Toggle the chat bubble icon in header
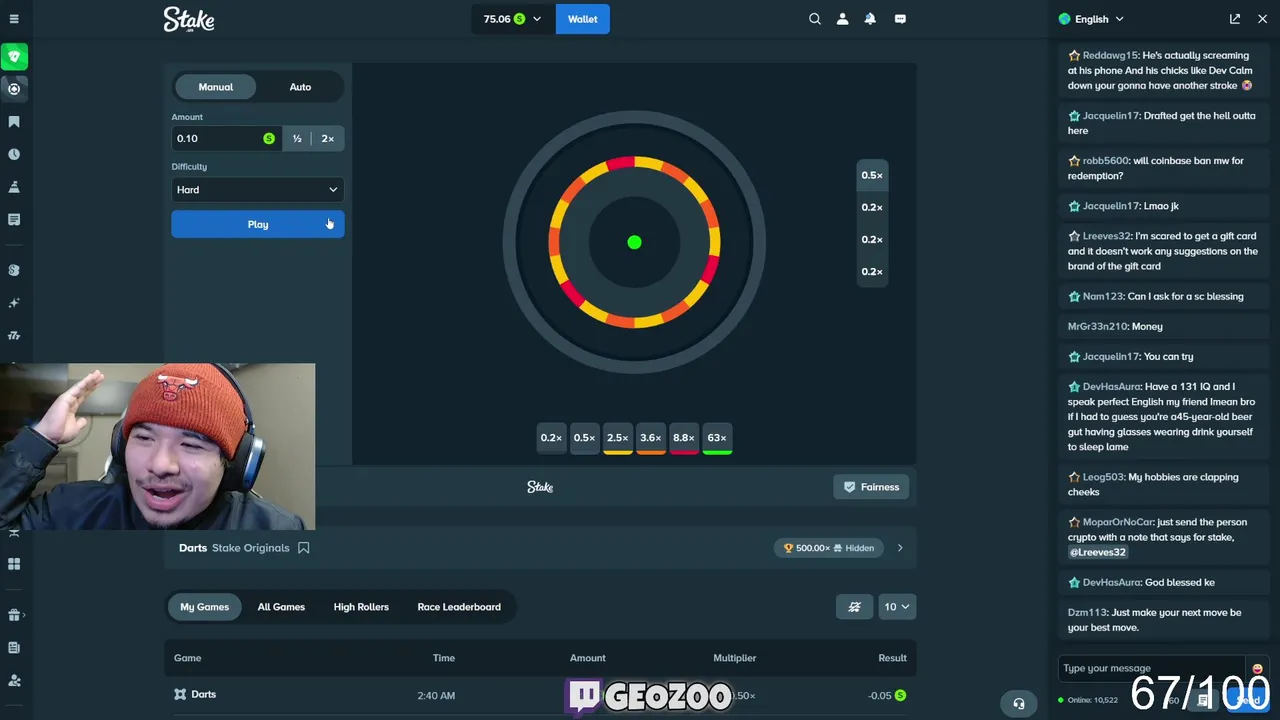The image size is (1280, 720). point(900,19)
